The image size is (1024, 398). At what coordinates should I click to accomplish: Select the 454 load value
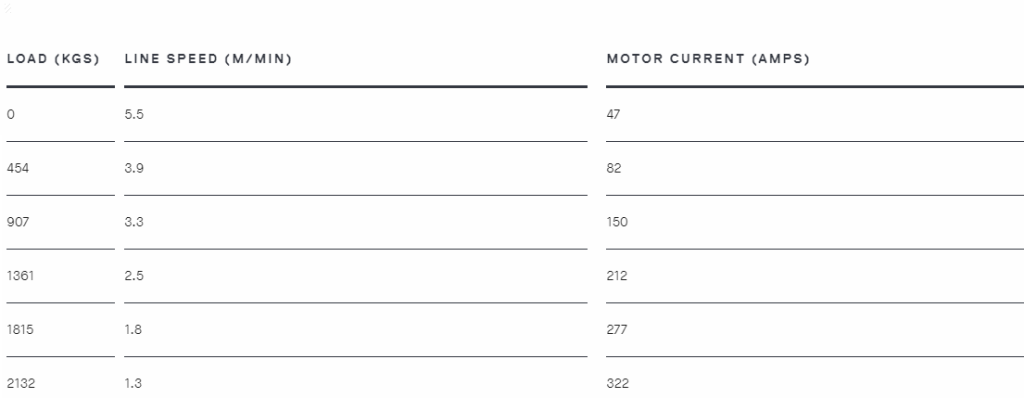18,168
